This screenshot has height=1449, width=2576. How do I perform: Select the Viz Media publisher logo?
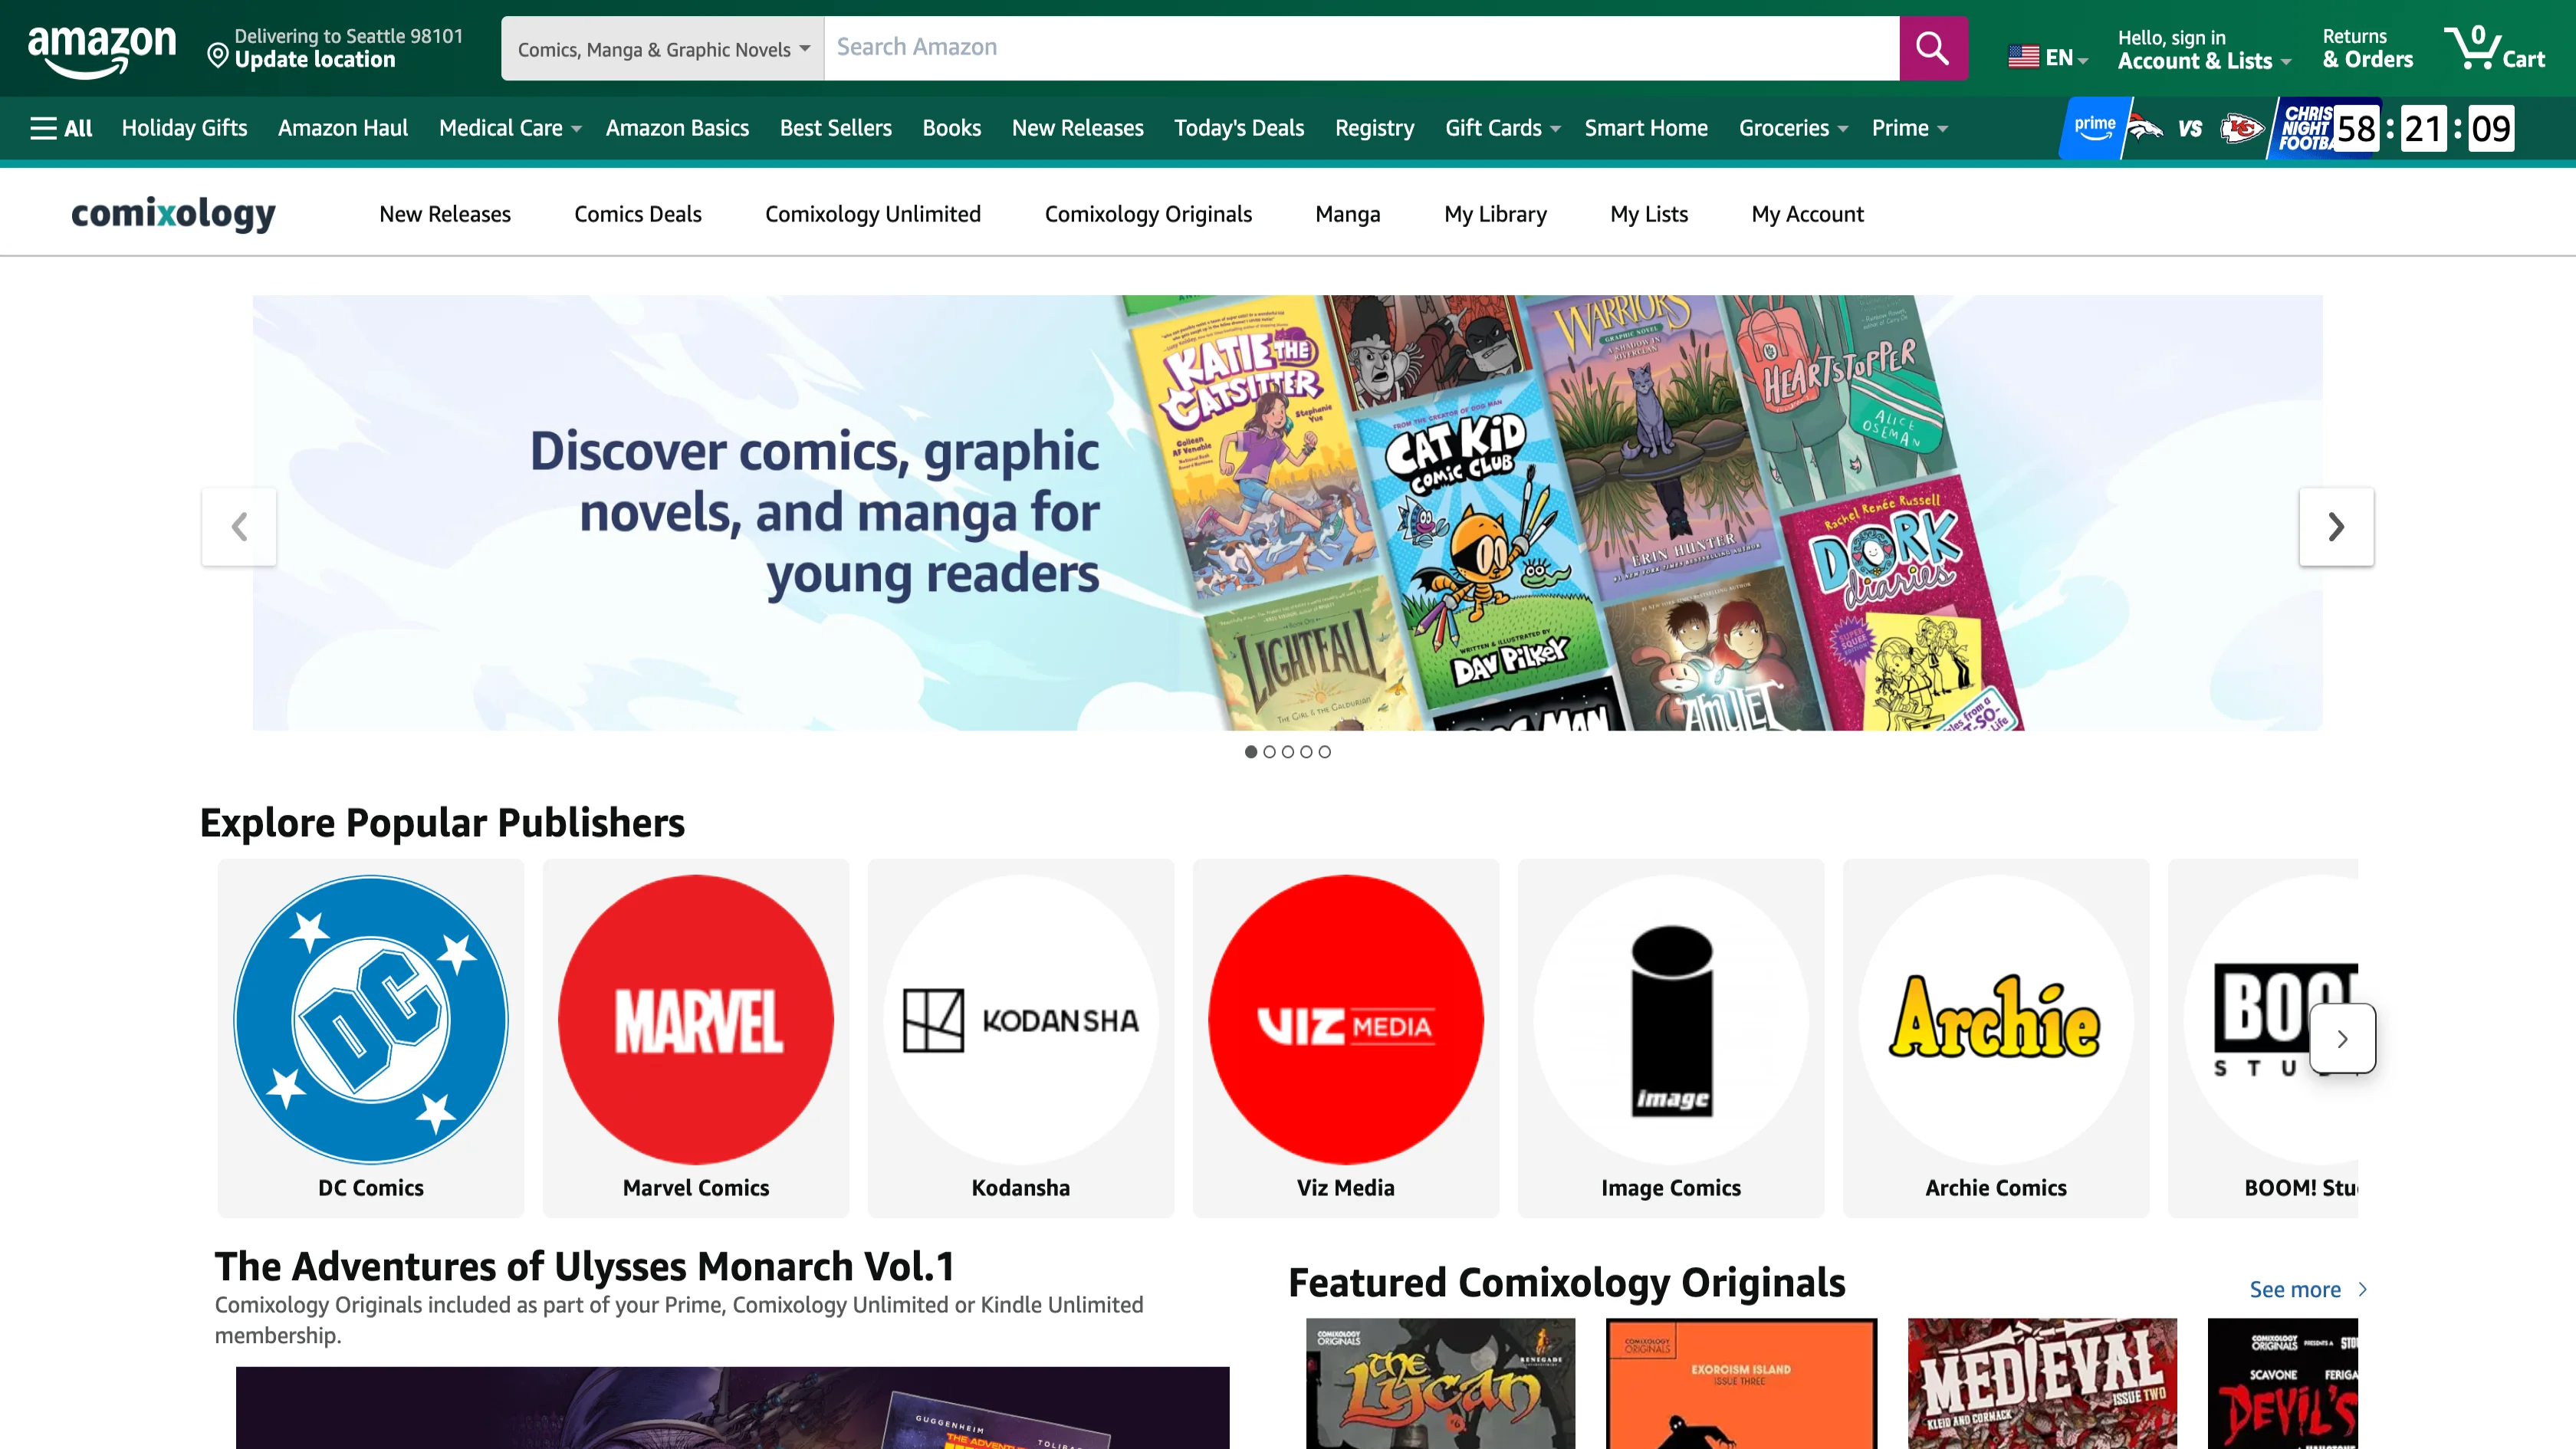click(x=1345, y=1019)
